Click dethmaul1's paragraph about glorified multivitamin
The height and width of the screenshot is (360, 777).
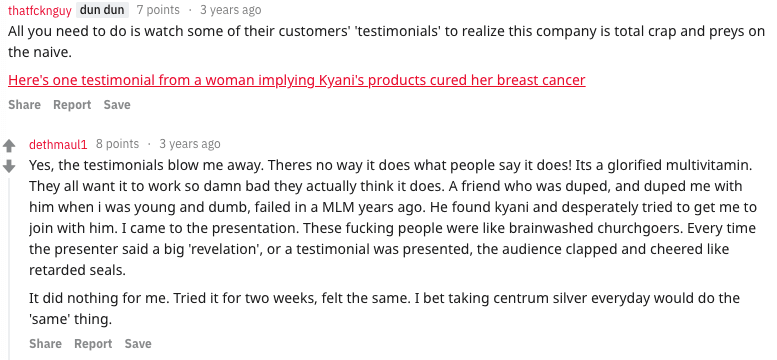tap(392, 218)
